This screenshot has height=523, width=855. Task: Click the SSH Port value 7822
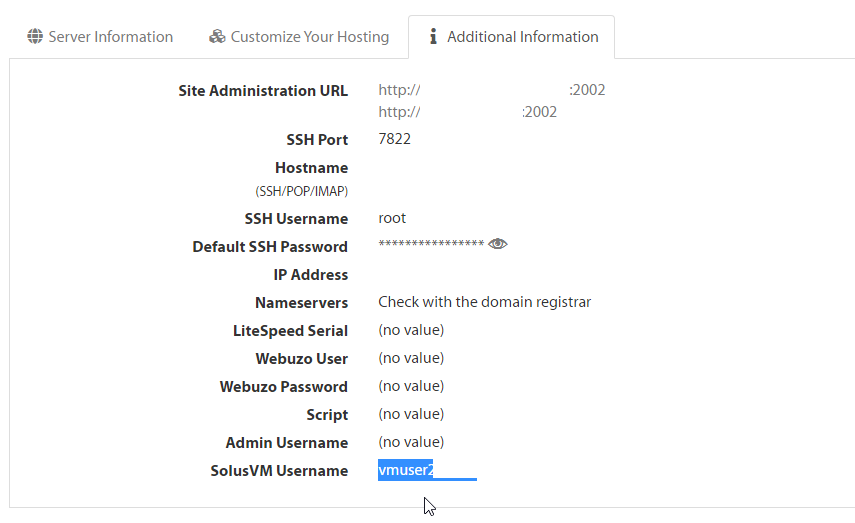[x=394, y=139]
